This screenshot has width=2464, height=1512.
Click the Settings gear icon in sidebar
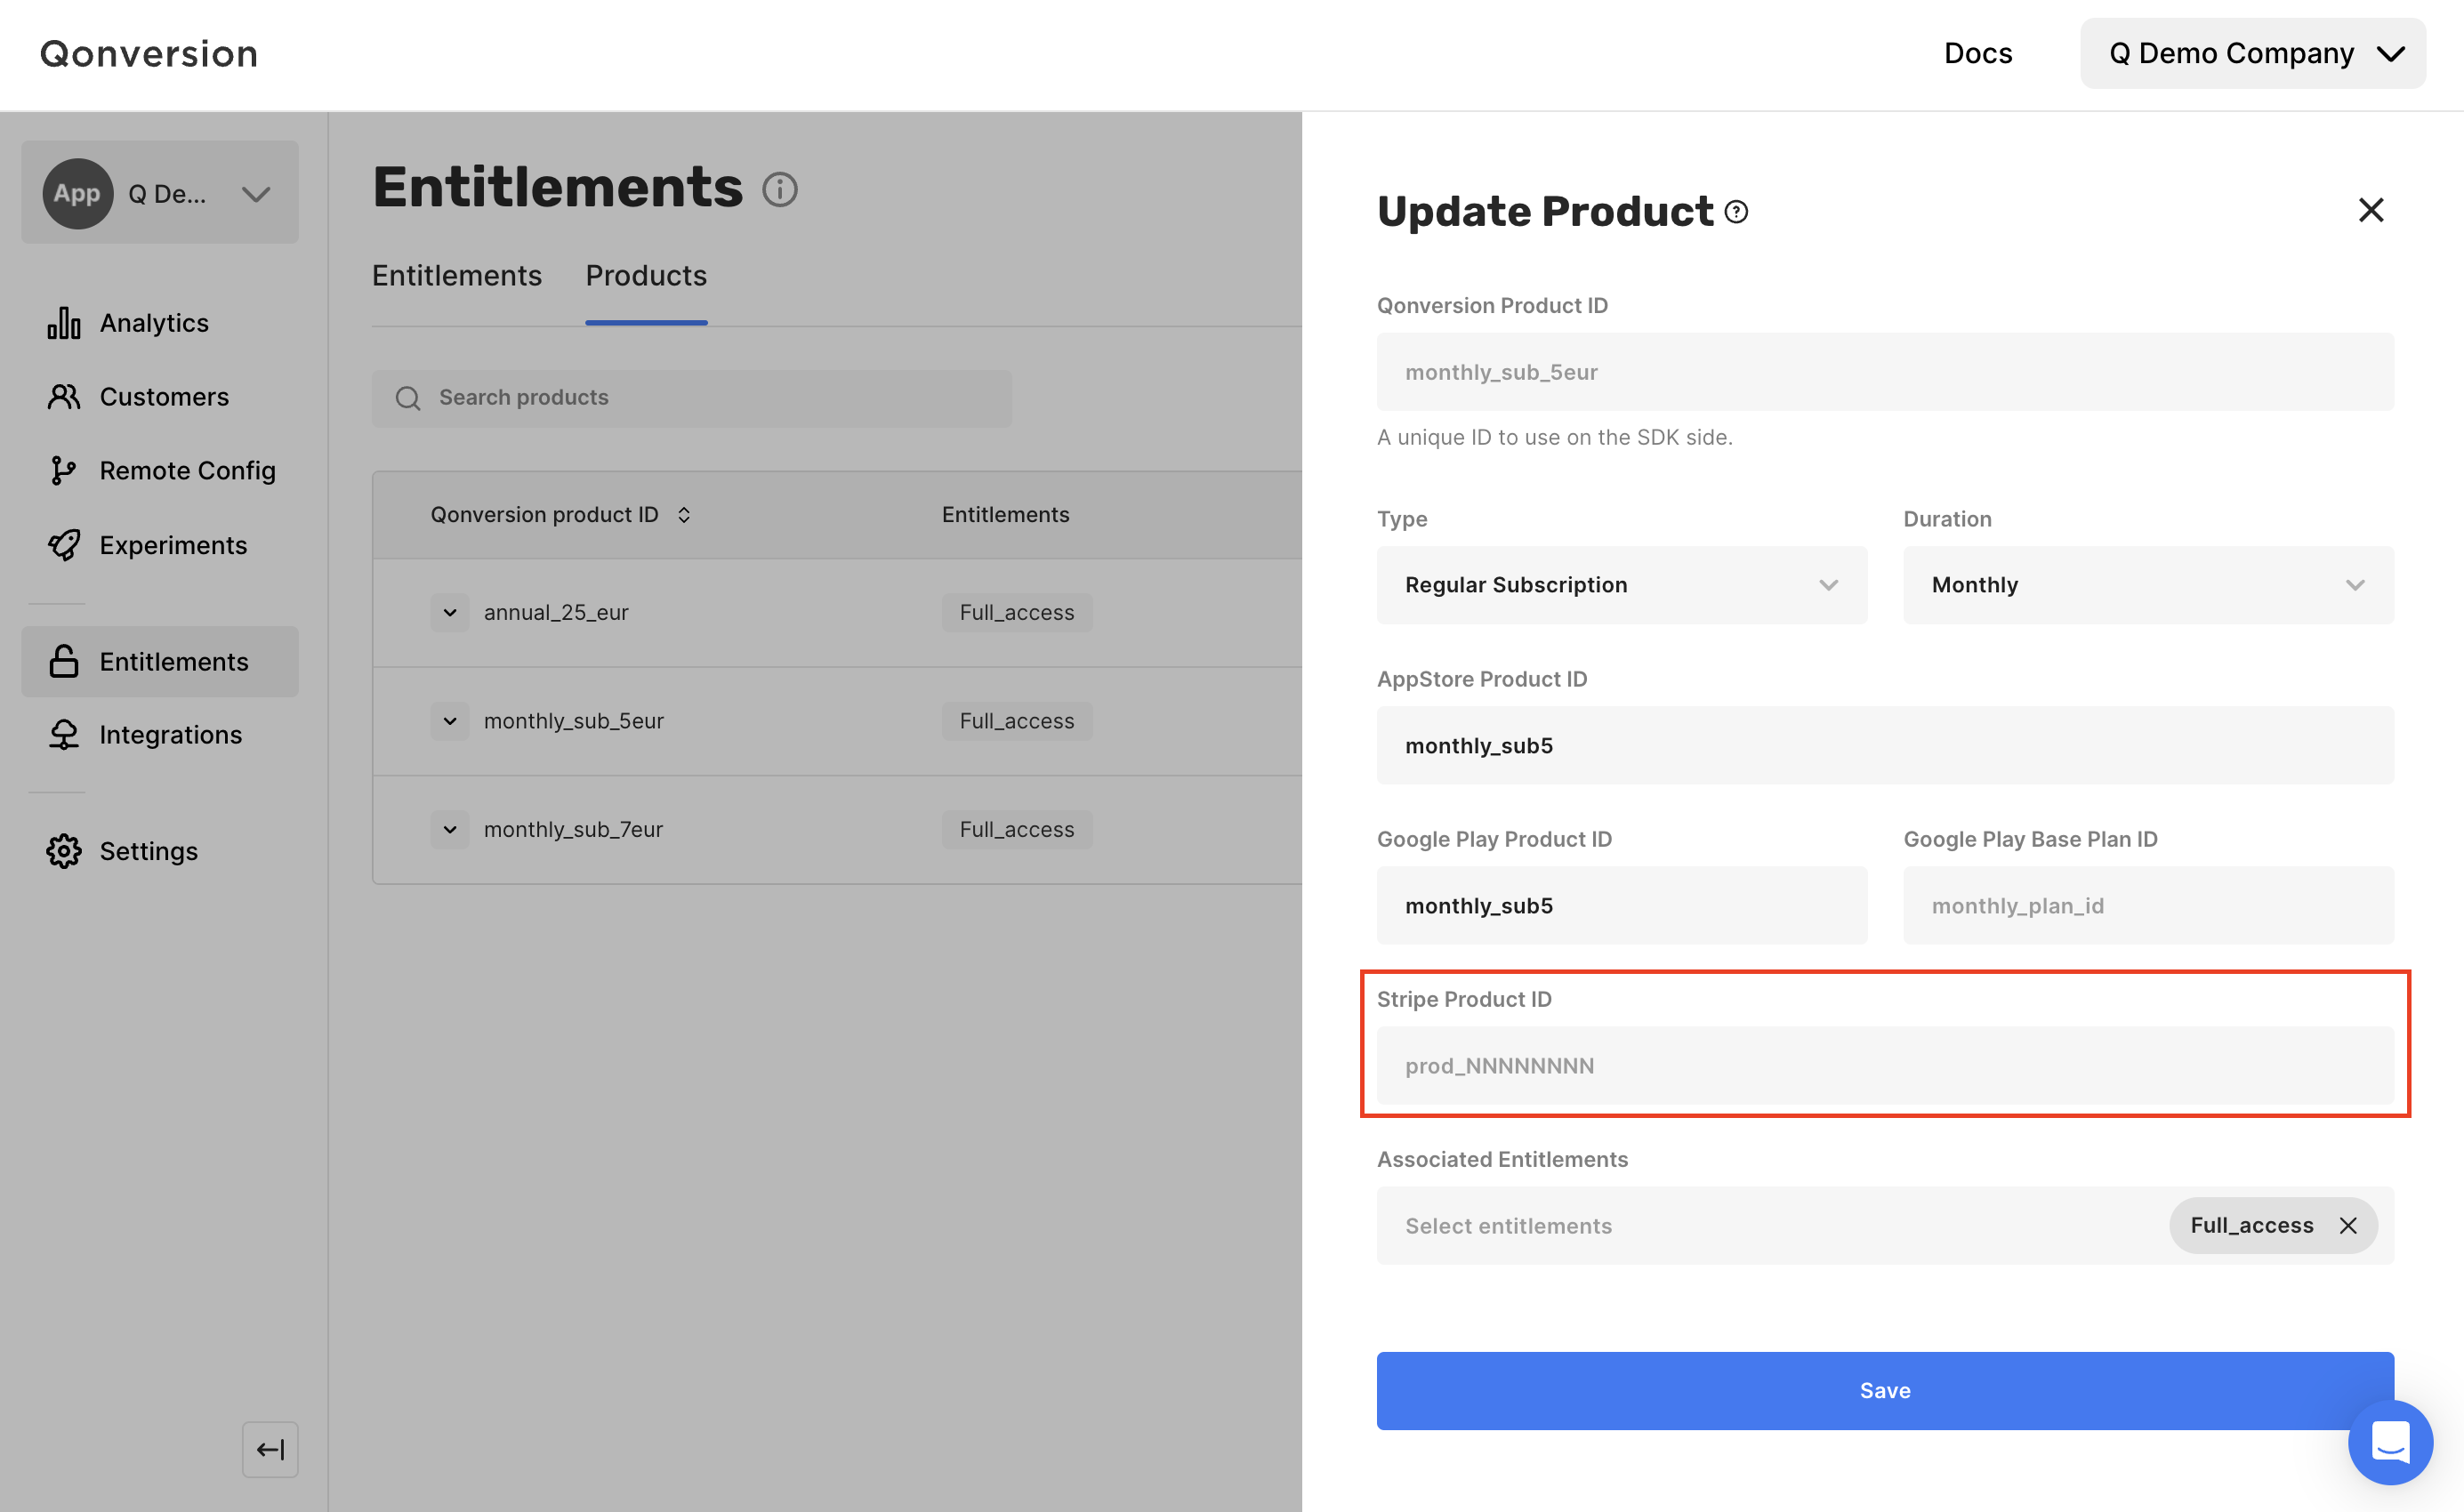(63, 850)
